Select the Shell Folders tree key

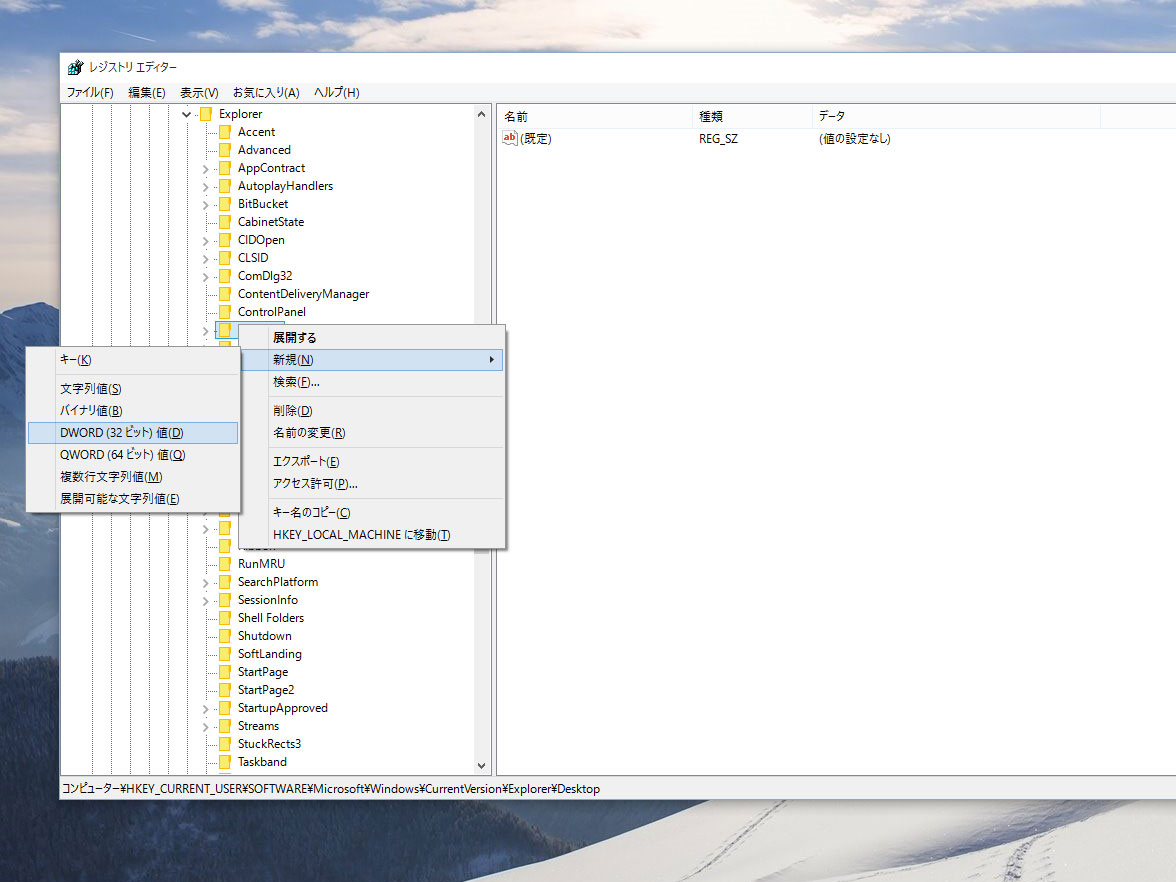270,618
